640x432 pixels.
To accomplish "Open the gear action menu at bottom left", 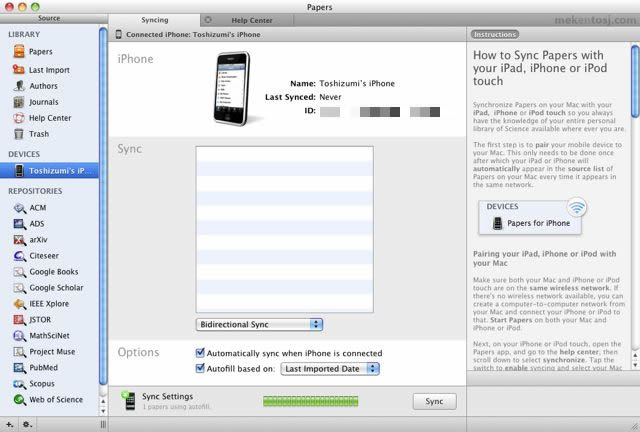I will pyautogui.click(x=27, y=425).
